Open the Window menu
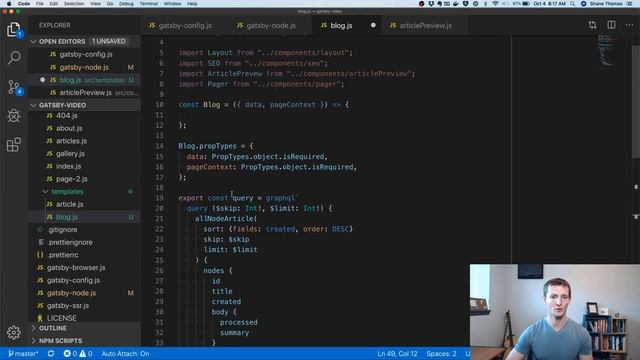The height and width of the screenshot is (360, 640). pyautogui.click(x=172, y=4)
